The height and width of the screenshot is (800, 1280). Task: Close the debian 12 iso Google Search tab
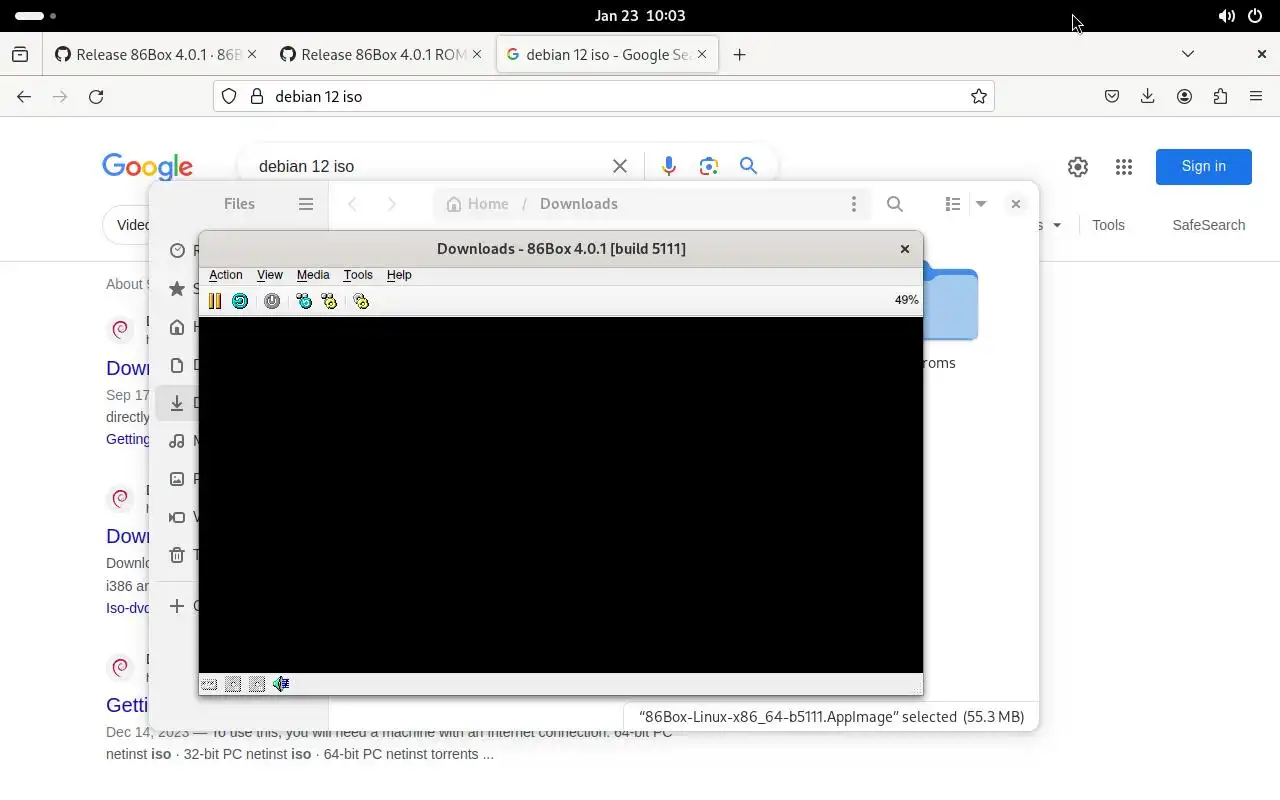pos(702,55)
